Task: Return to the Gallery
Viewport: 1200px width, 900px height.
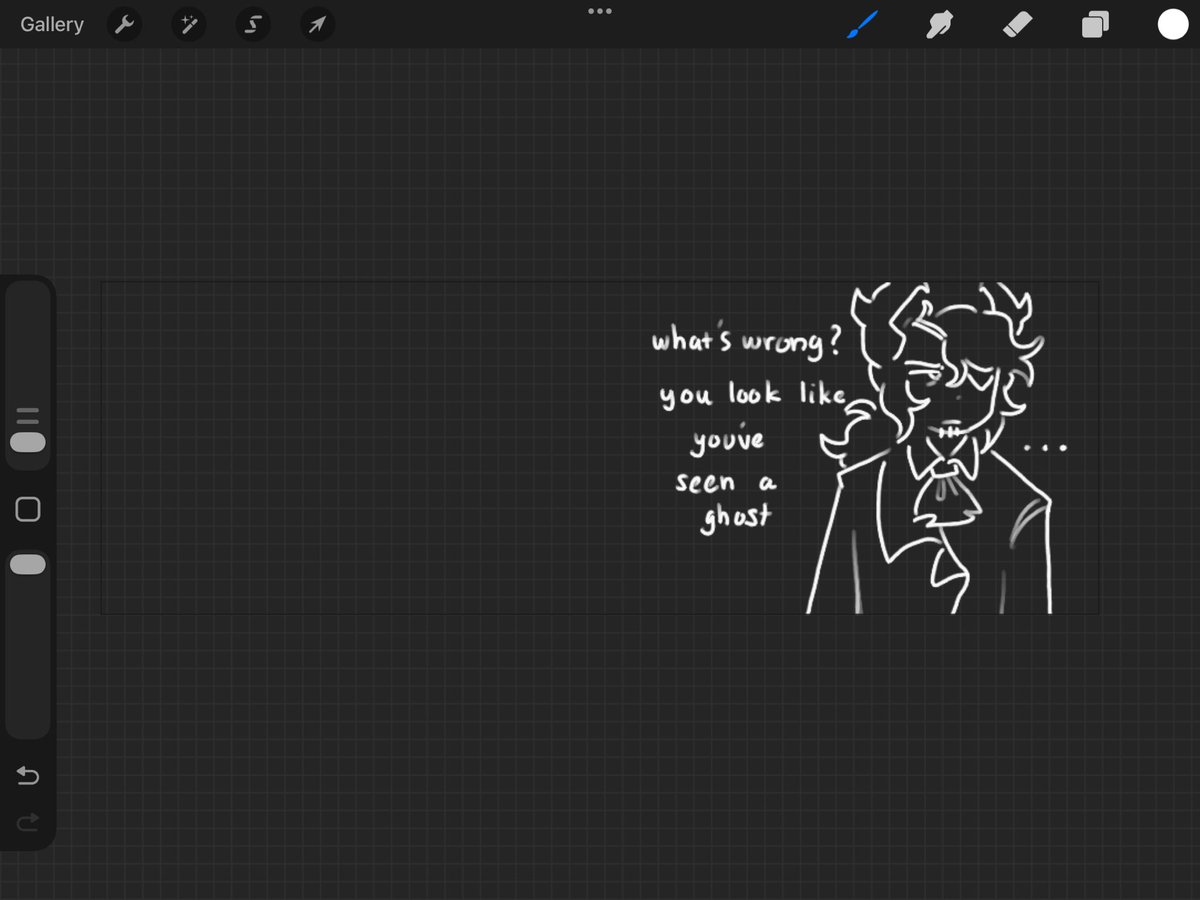Action: (52, 25)
